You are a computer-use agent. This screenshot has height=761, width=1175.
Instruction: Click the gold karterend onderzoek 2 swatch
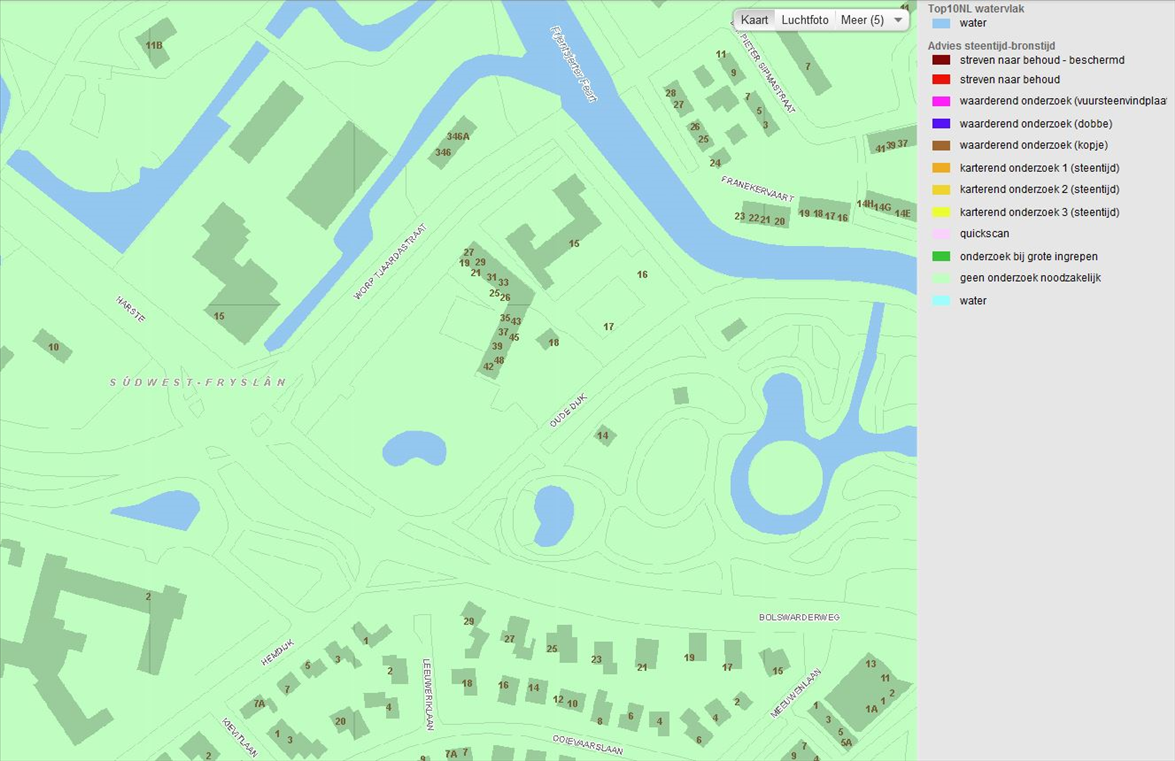[941, 190]
